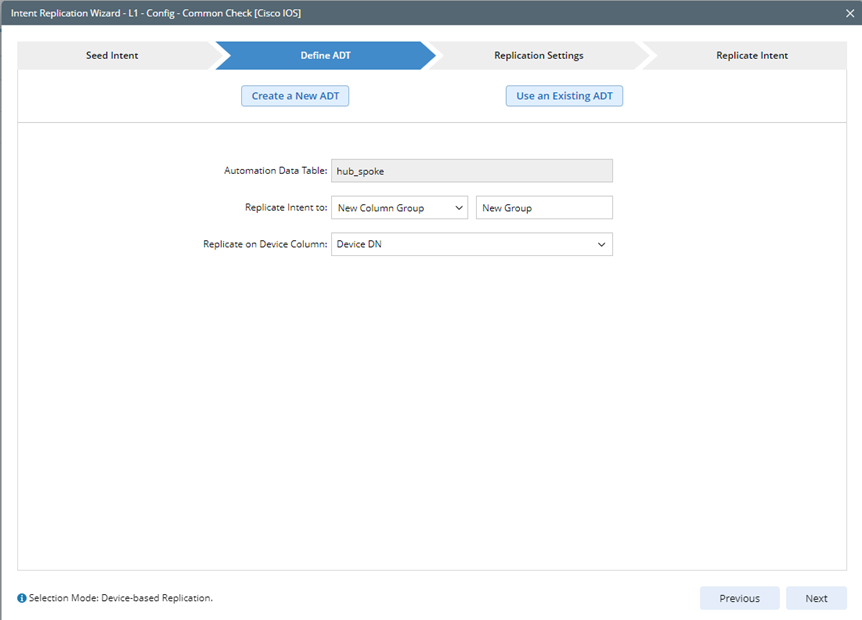Click the Create a New ADT button
This screenshot has height=620, width=862.
pyautogui.click(x=295, y=96)
